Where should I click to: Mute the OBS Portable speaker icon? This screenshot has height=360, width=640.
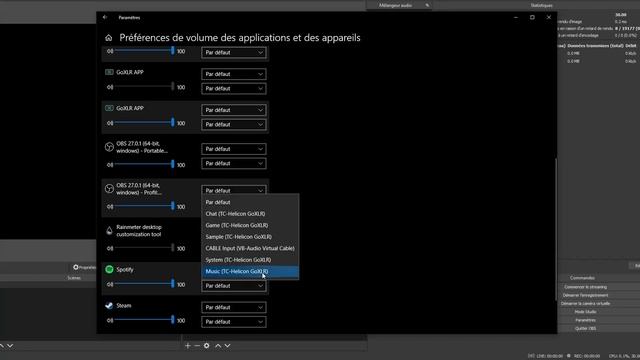point(110,165)
